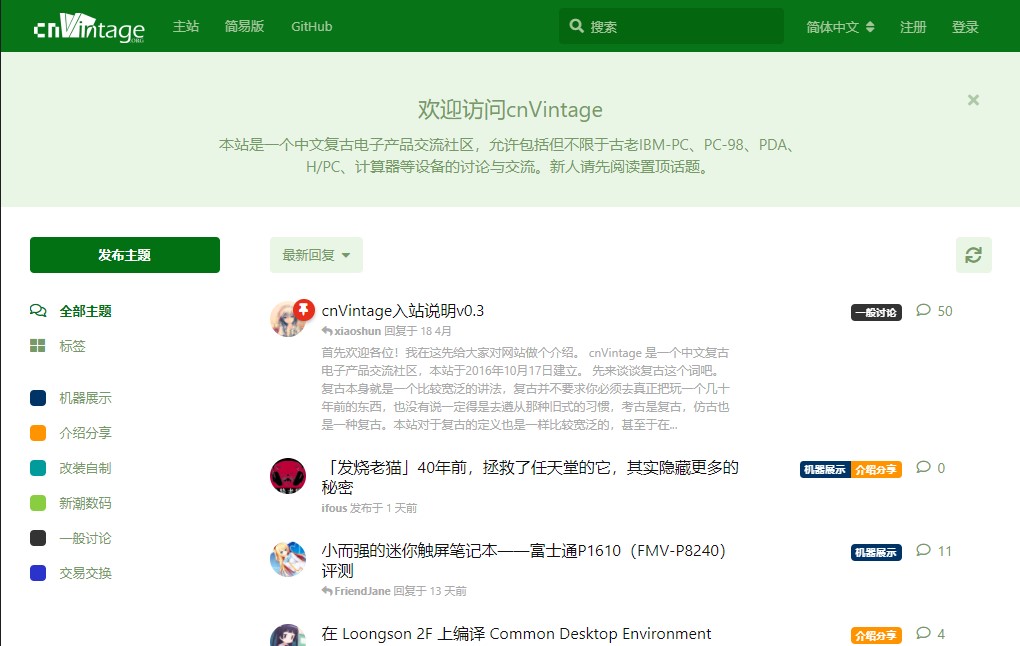Image resolution: width=1020 pixels, height=646 pixels.
Task: Click the 一般讨论 tag on pinned topic
Action: coord(876,312)
